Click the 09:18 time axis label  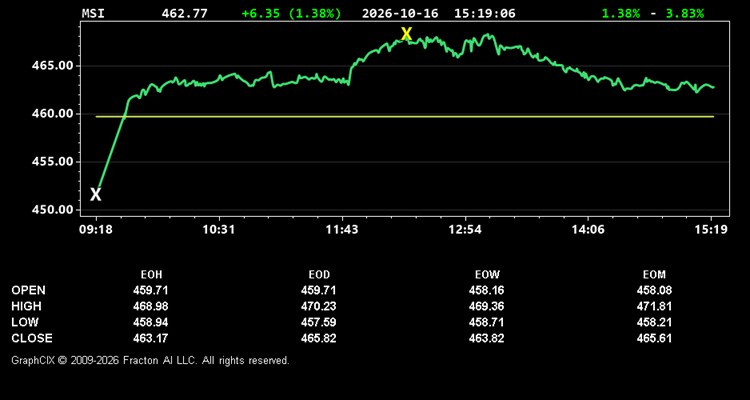(96, 230)
